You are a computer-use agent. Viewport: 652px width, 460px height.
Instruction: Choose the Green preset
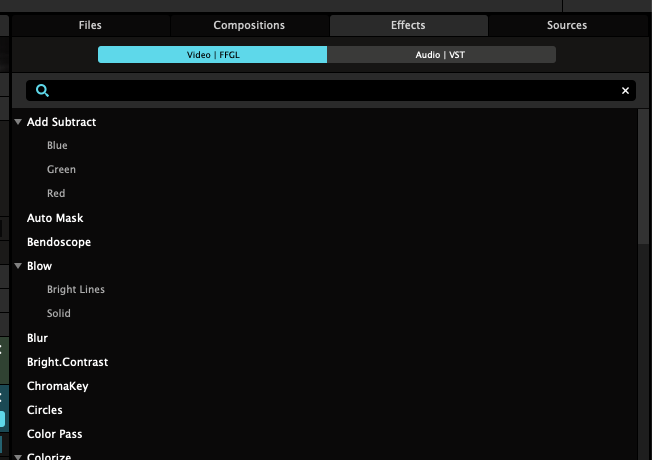coord(61,170)
